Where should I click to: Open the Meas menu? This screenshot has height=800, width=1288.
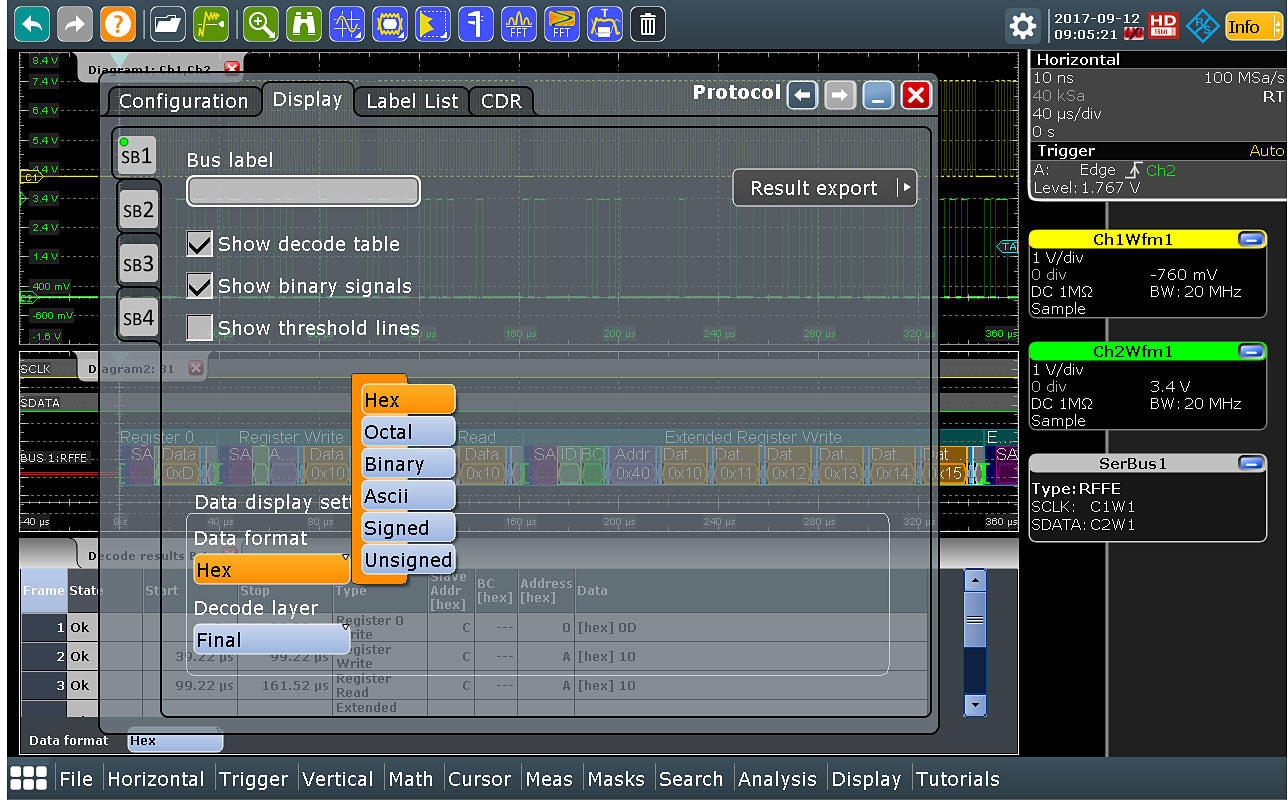tap(549, 779)
